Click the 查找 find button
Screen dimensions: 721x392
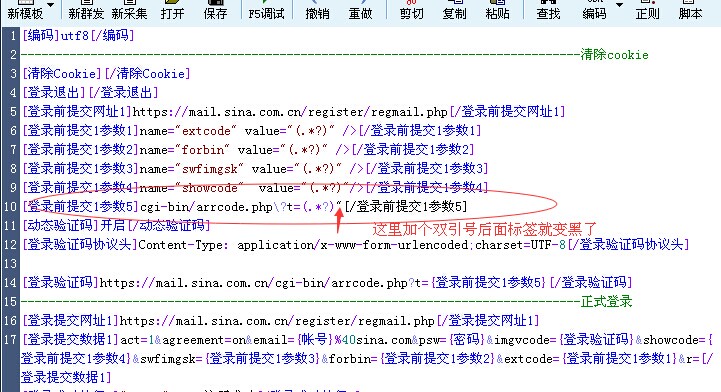548,10
